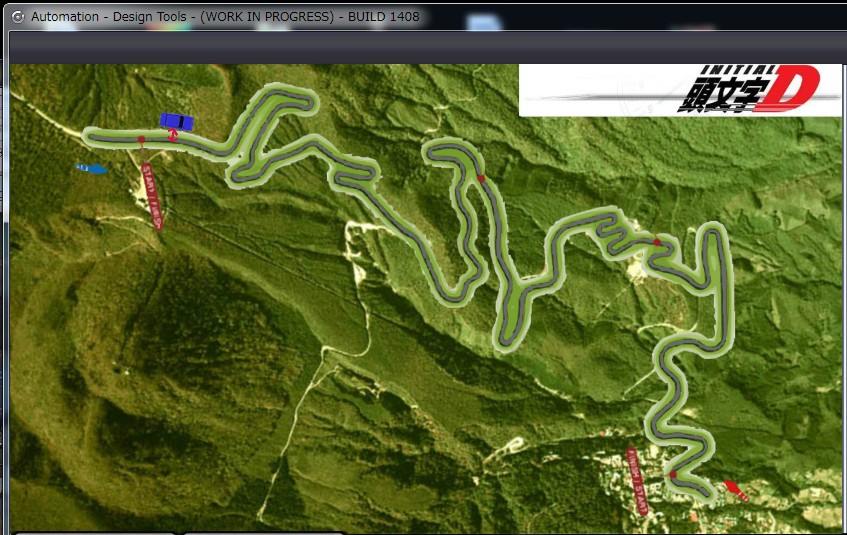The width and height of the screenshot is (847, 535).
Task: Click the red arrow marker beside the track end
Action: tap(736, 490)
